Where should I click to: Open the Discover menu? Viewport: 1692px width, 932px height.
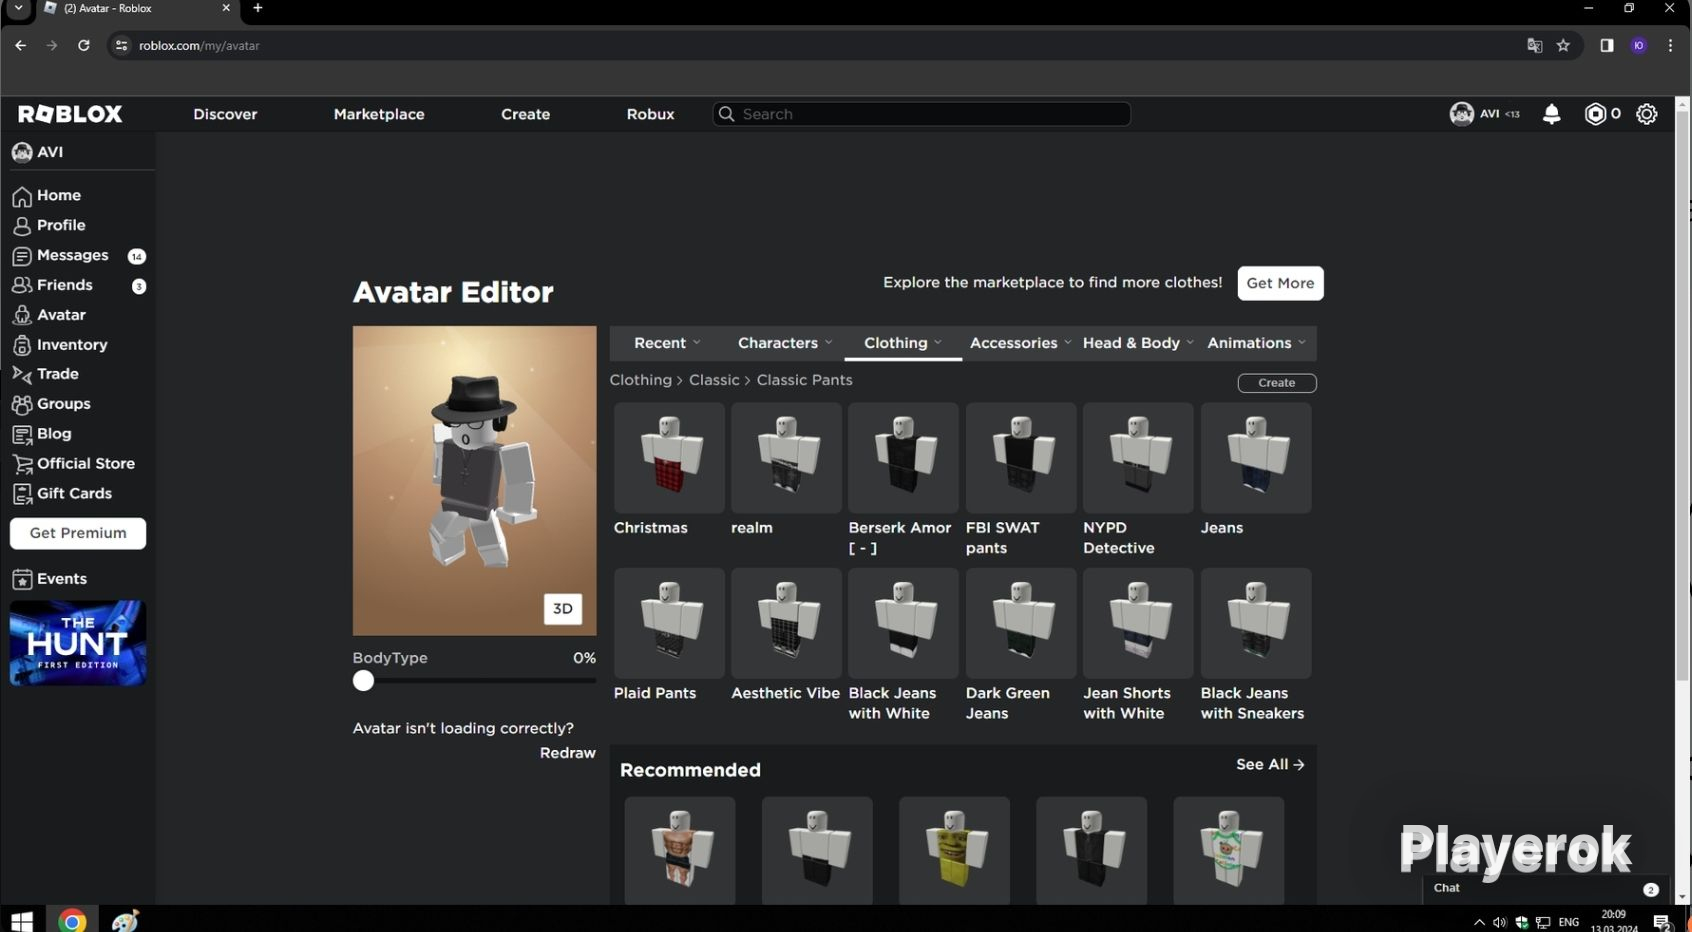point(225,114)
